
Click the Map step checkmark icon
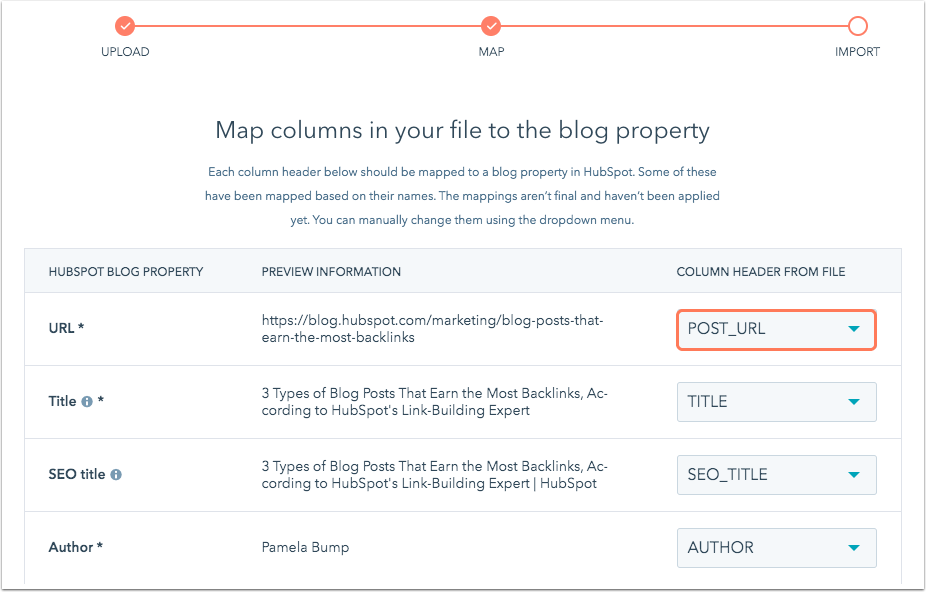[x=491, y=26]
